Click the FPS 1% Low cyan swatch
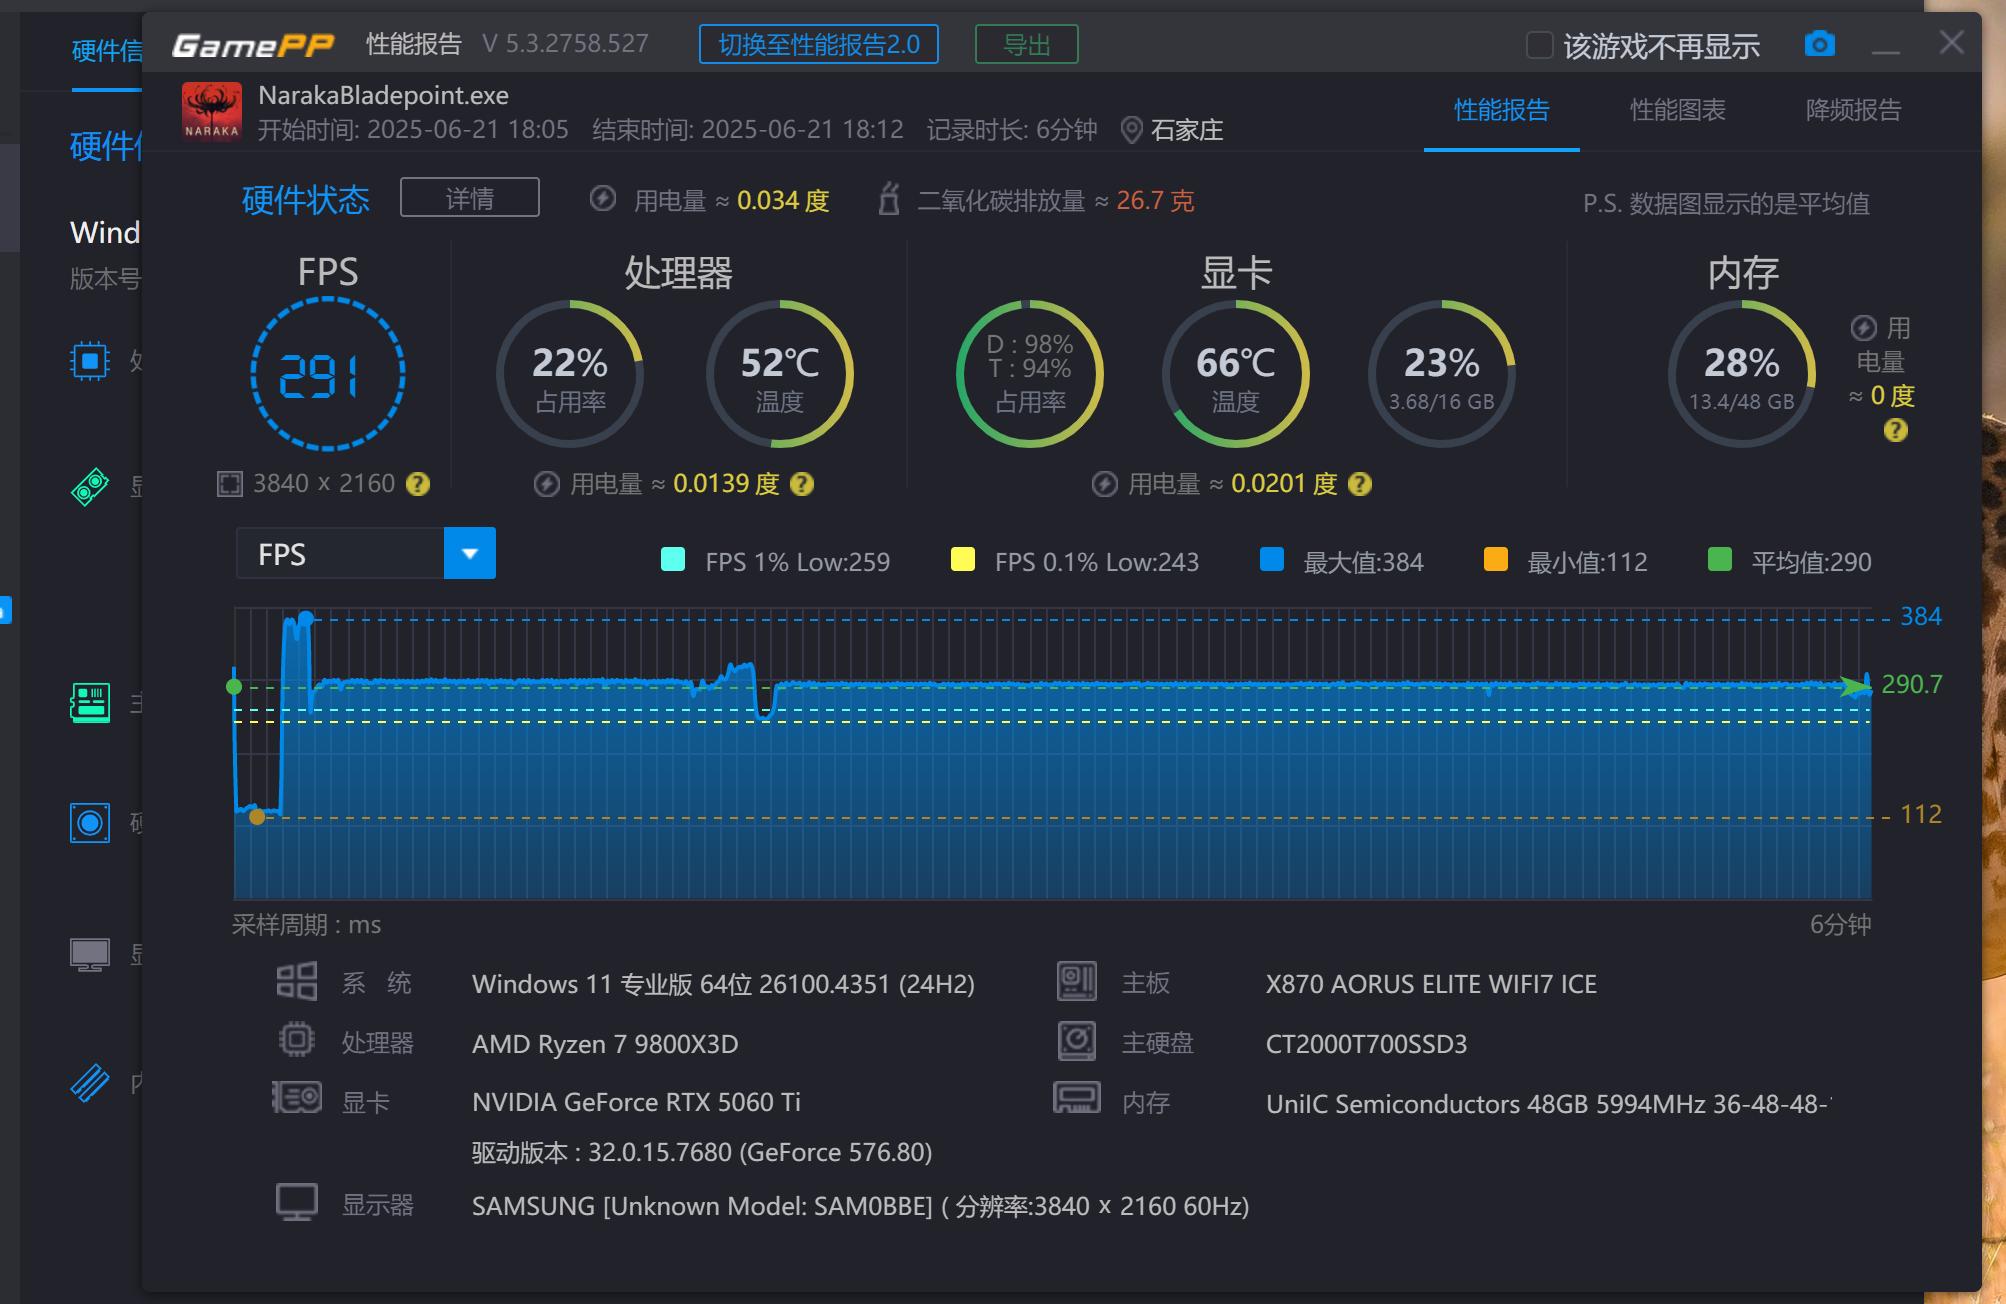The width and height of the screenshot is (2006, 1304). pyautogui.click(x=673, y=559)
